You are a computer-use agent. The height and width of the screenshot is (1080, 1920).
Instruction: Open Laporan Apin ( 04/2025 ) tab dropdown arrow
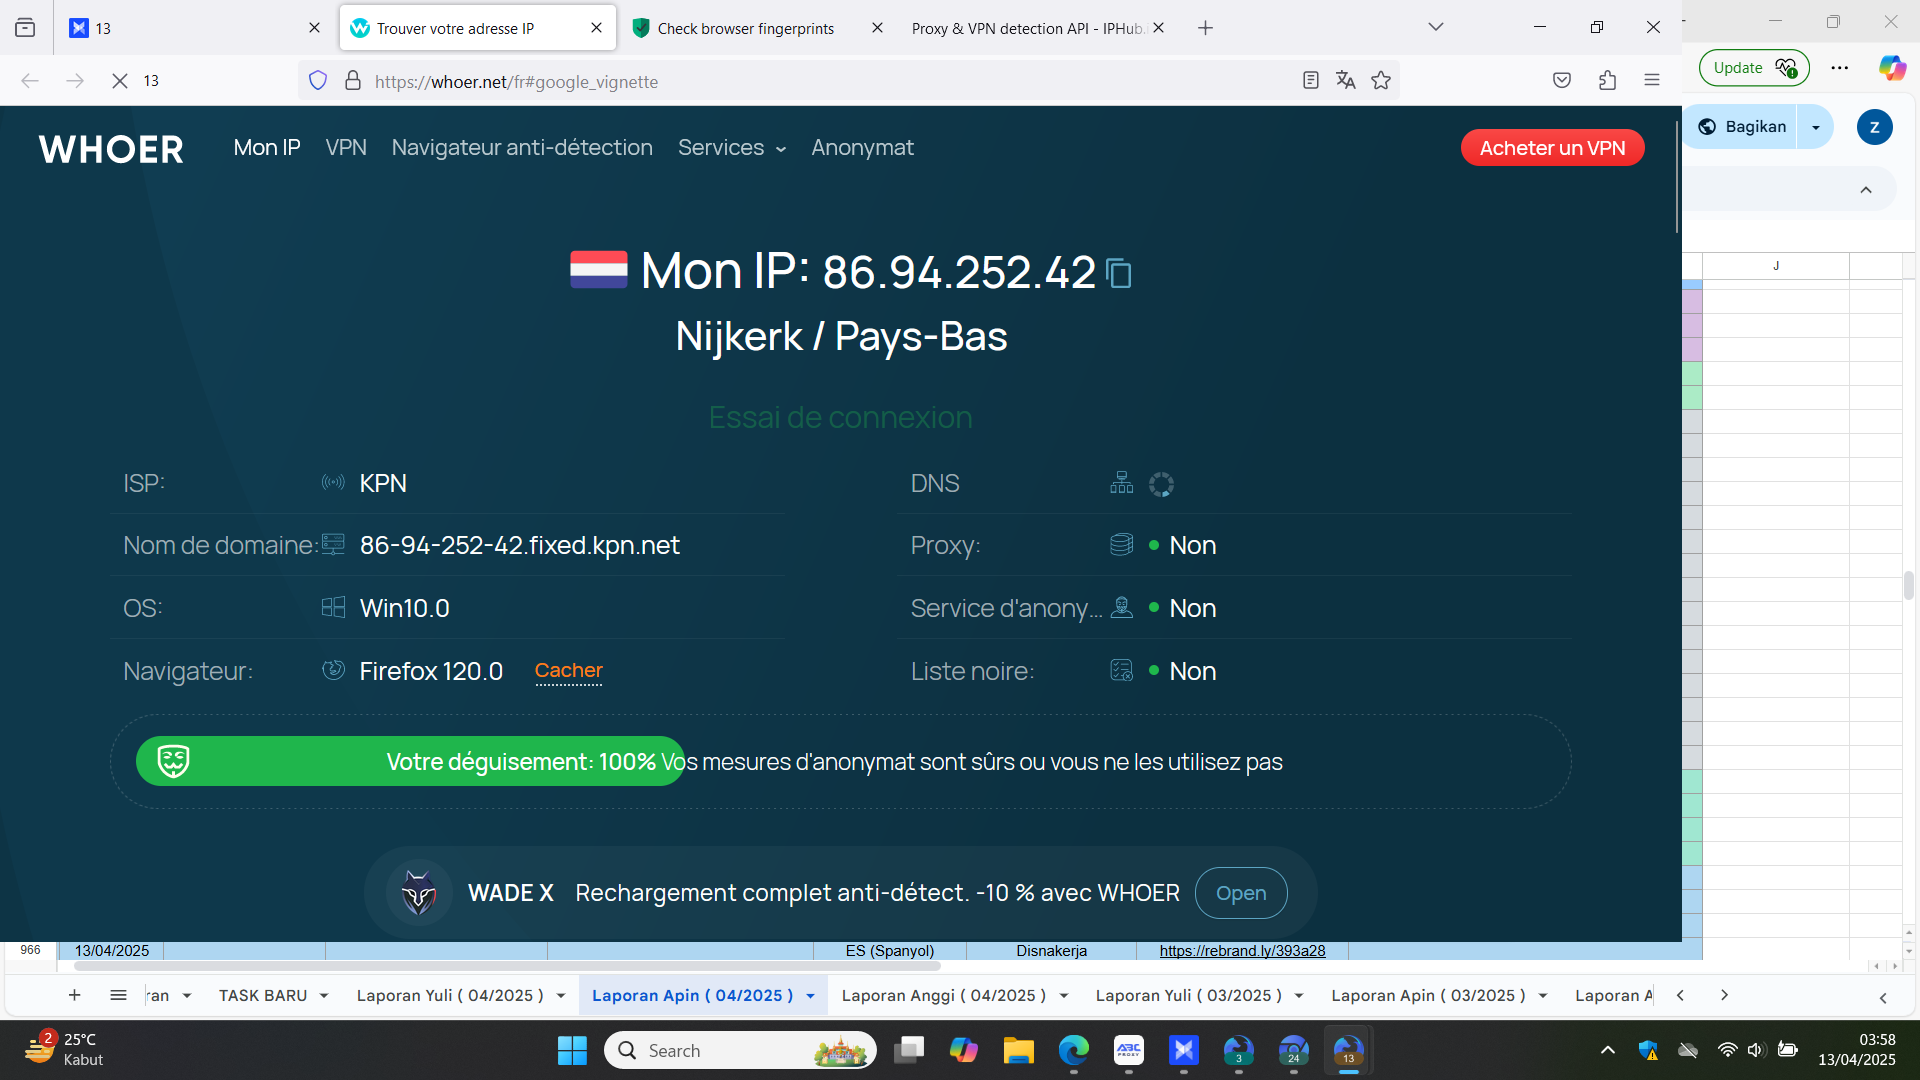click(x=810, y=996)
